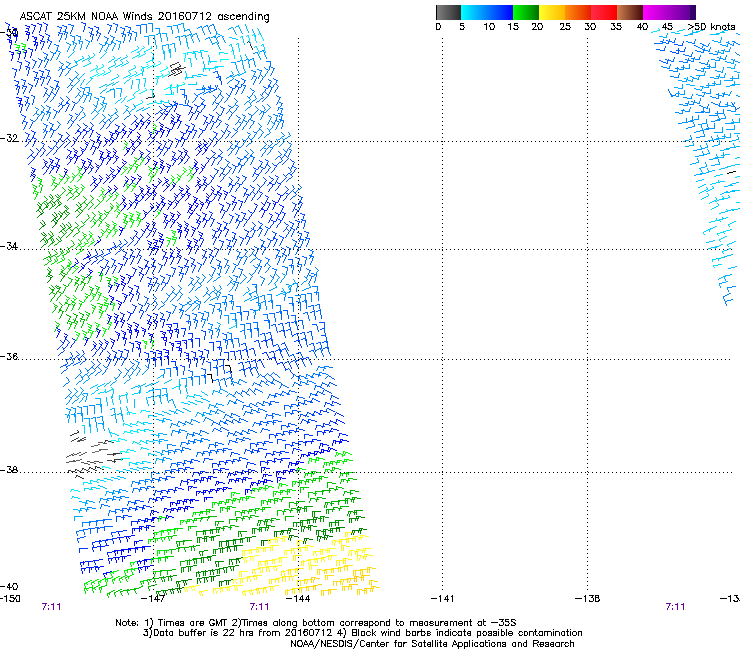Click the legend label '0'

[438, 27]
